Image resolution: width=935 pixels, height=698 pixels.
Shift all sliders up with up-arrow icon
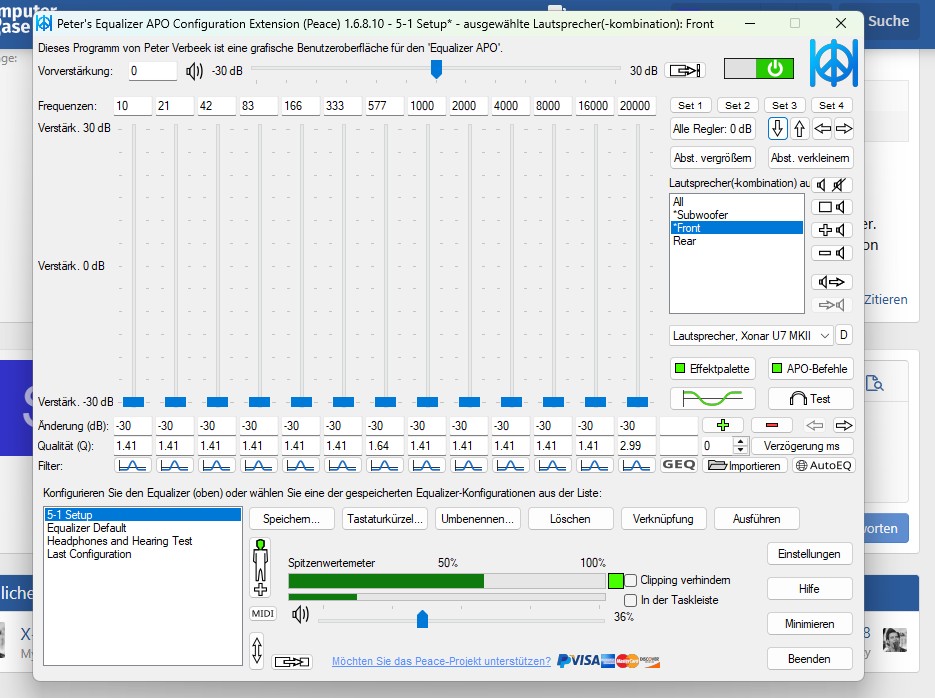(x=799, y=129)
